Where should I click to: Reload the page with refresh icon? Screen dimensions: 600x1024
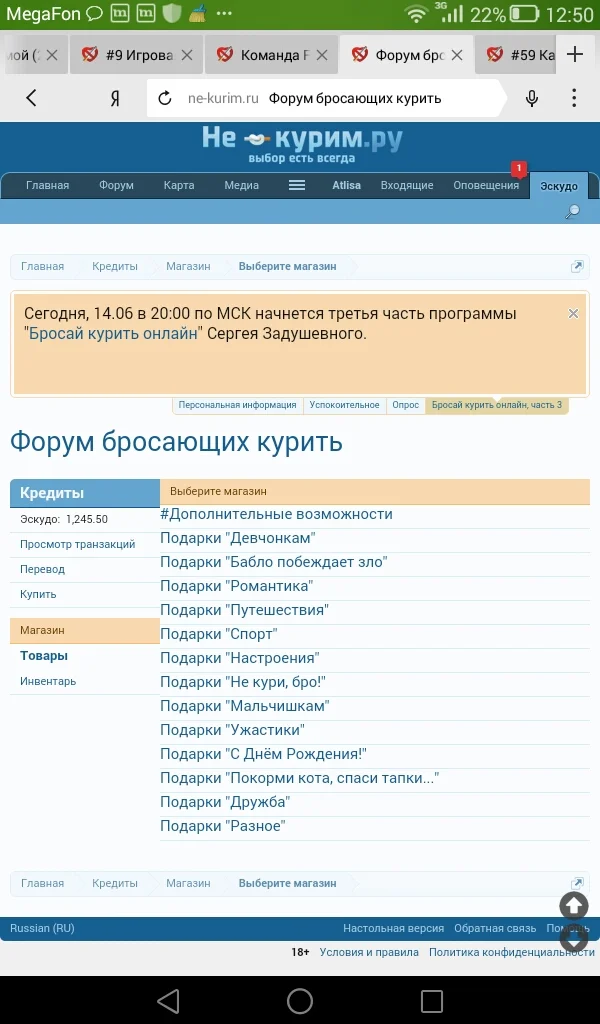(x=165, y=99)
